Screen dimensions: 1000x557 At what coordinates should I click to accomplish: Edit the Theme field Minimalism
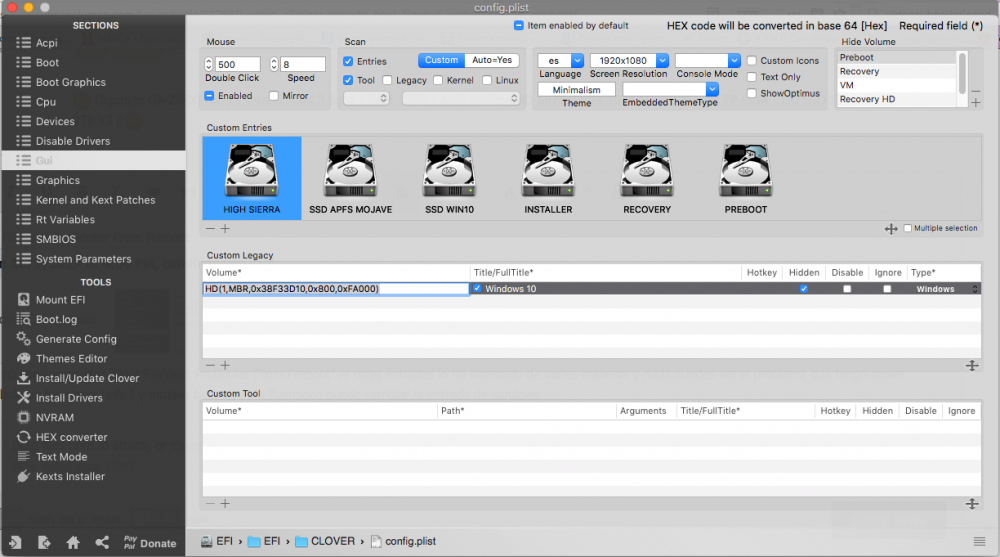point(577,90)
